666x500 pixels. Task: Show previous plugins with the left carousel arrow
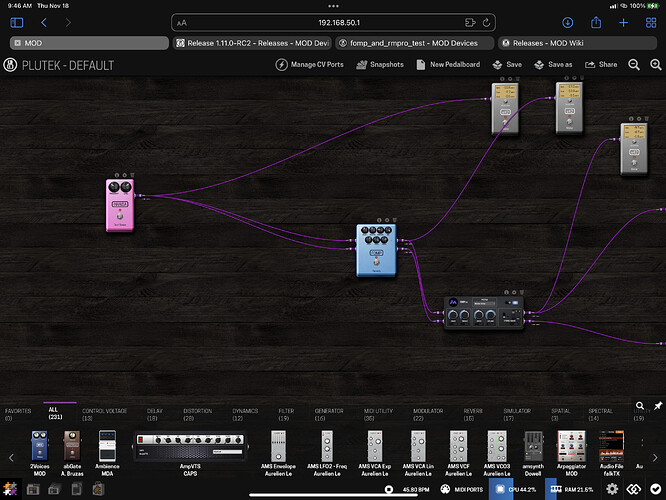11,458
